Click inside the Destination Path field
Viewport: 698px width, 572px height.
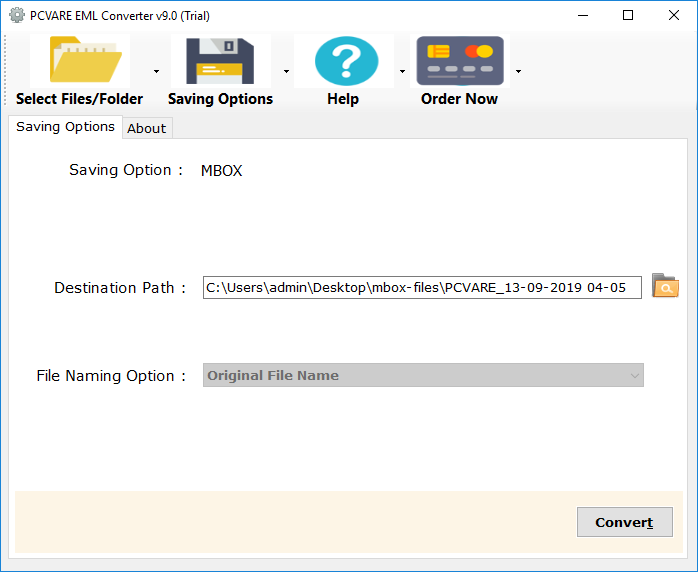pyautogui.click(x=422, y=288)
